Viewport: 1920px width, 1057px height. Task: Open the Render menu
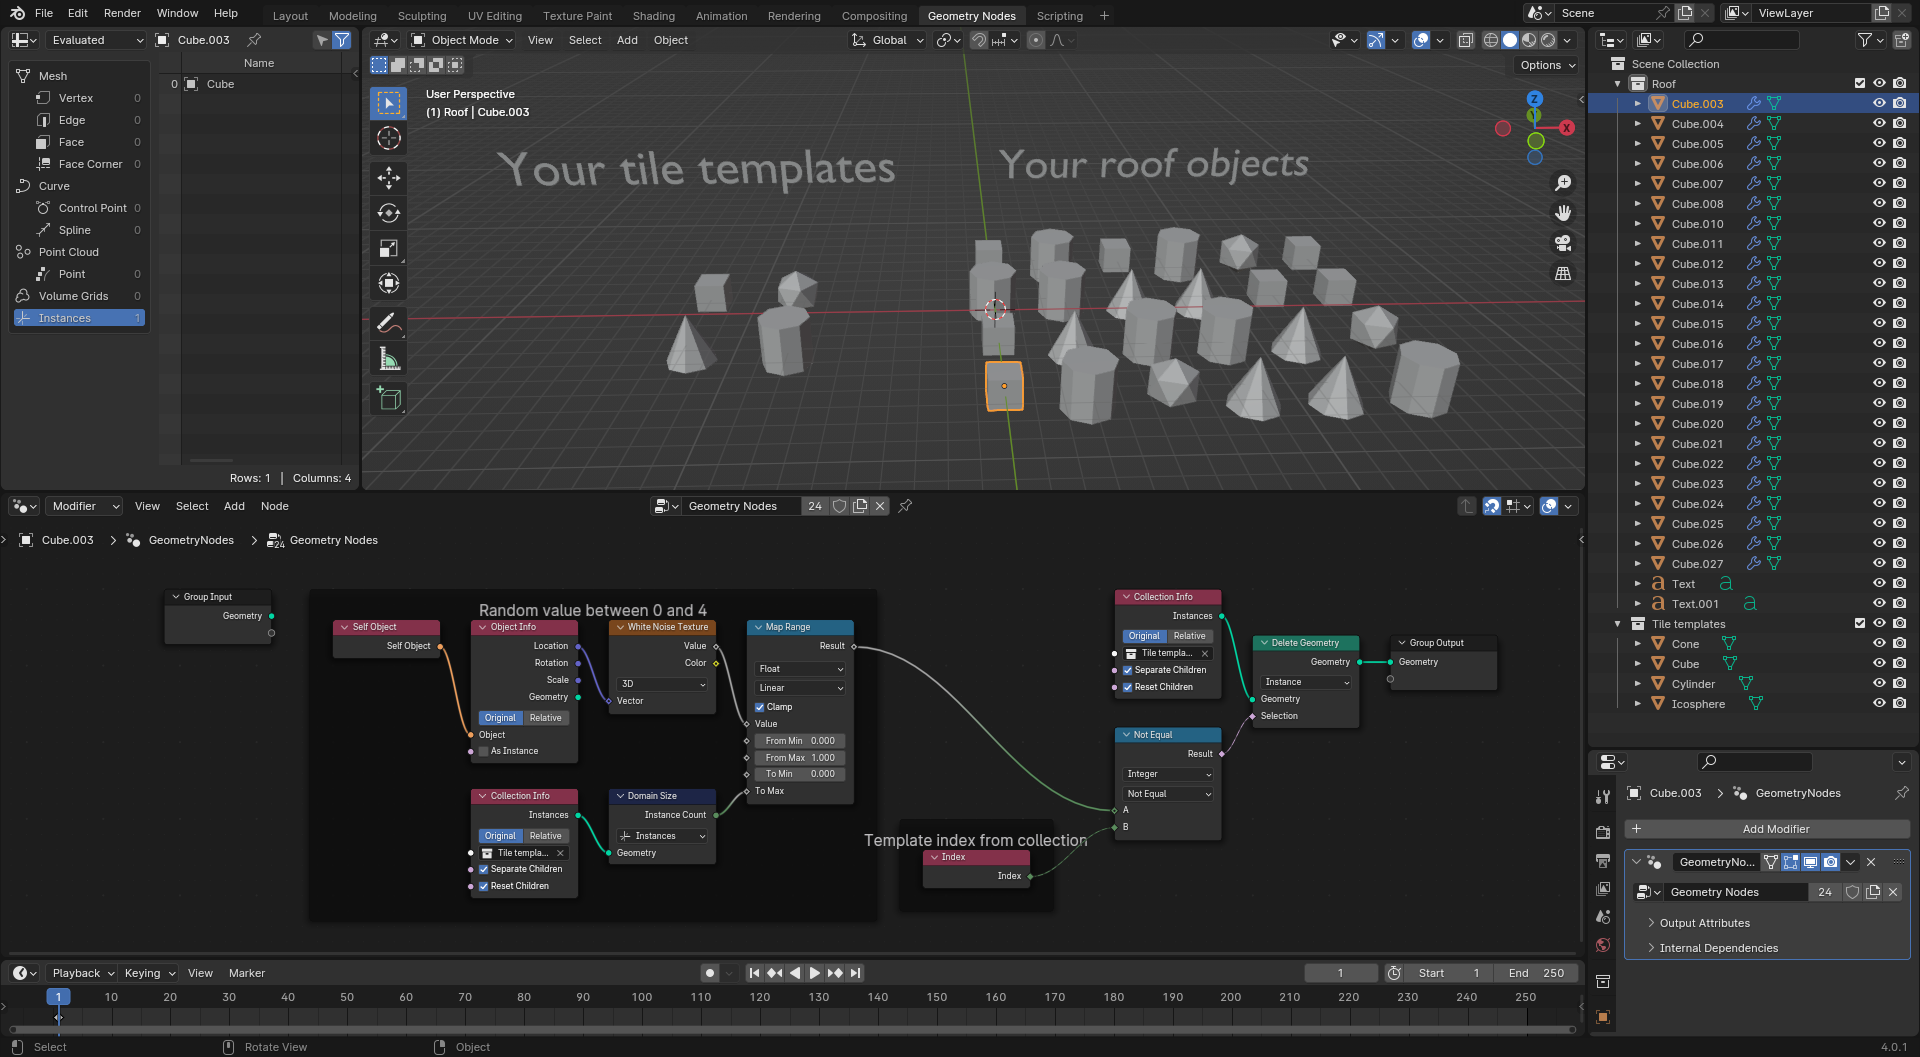[122, 13]
